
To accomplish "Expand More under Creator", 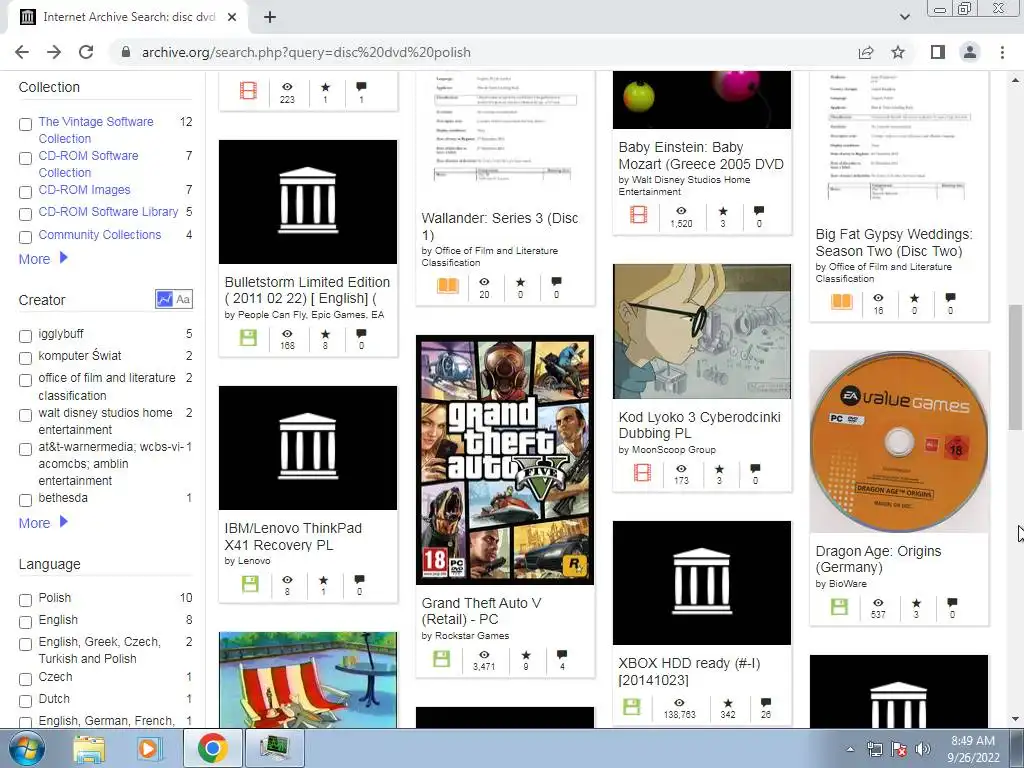I will tap(43, 522).
